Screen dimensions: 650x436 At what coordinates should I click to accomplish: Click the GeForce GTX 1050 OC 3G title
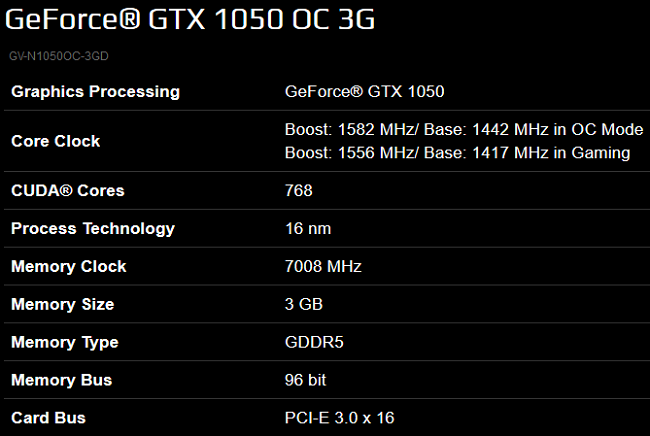tap(190, 19)
